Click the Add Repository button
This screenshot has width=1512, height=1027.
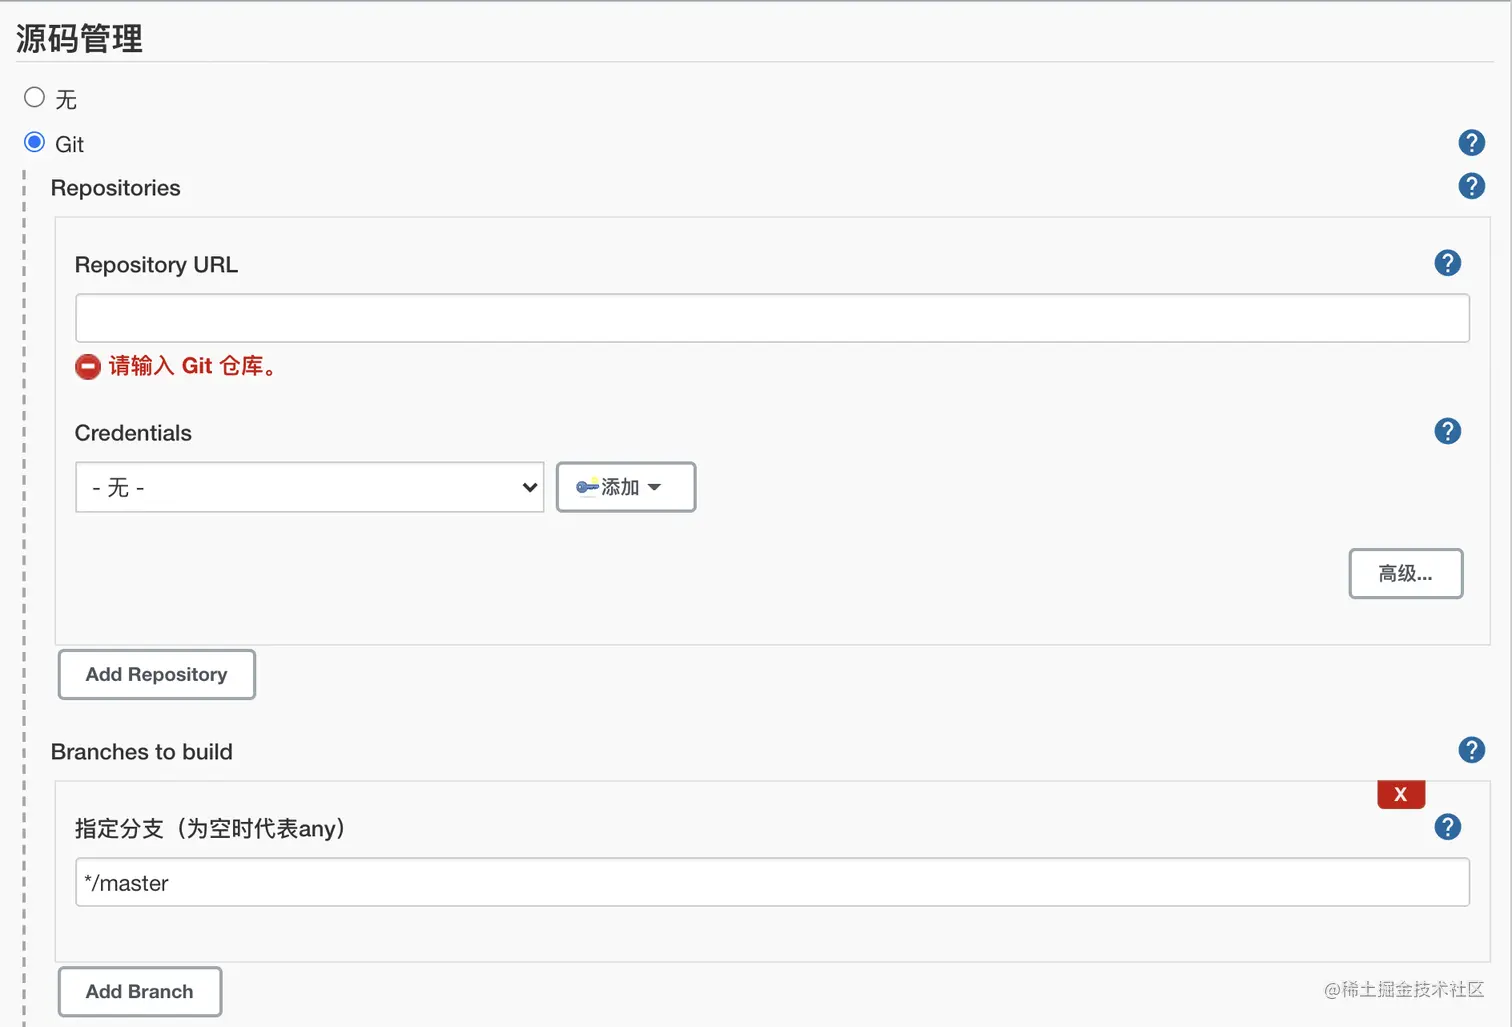pyautogui.click(x=156, y=674)
